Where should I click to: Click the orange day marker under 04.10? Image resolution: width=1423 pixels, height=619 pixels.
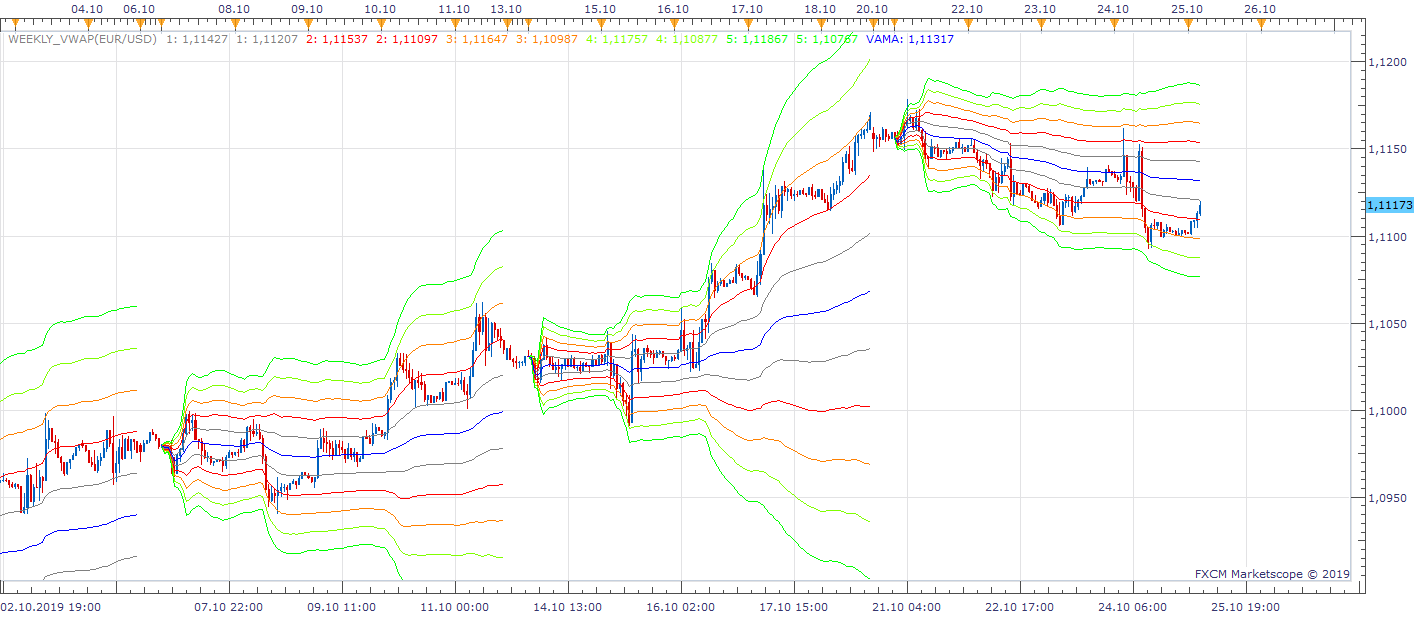pyautogui.click(x=88, y=22)
